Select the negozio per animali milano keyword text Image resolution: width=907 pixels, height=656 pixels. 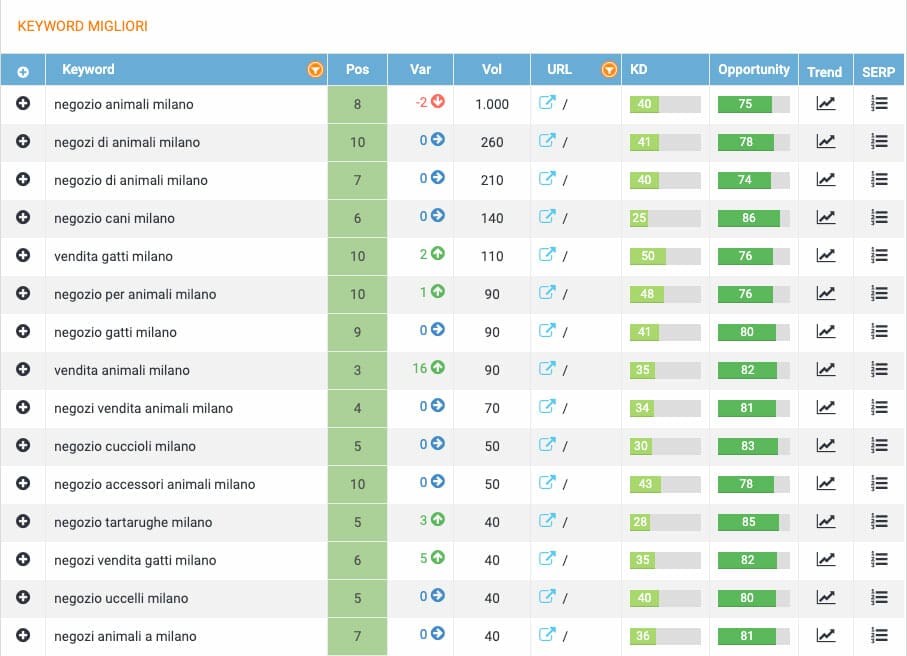(x=135, y=294)
